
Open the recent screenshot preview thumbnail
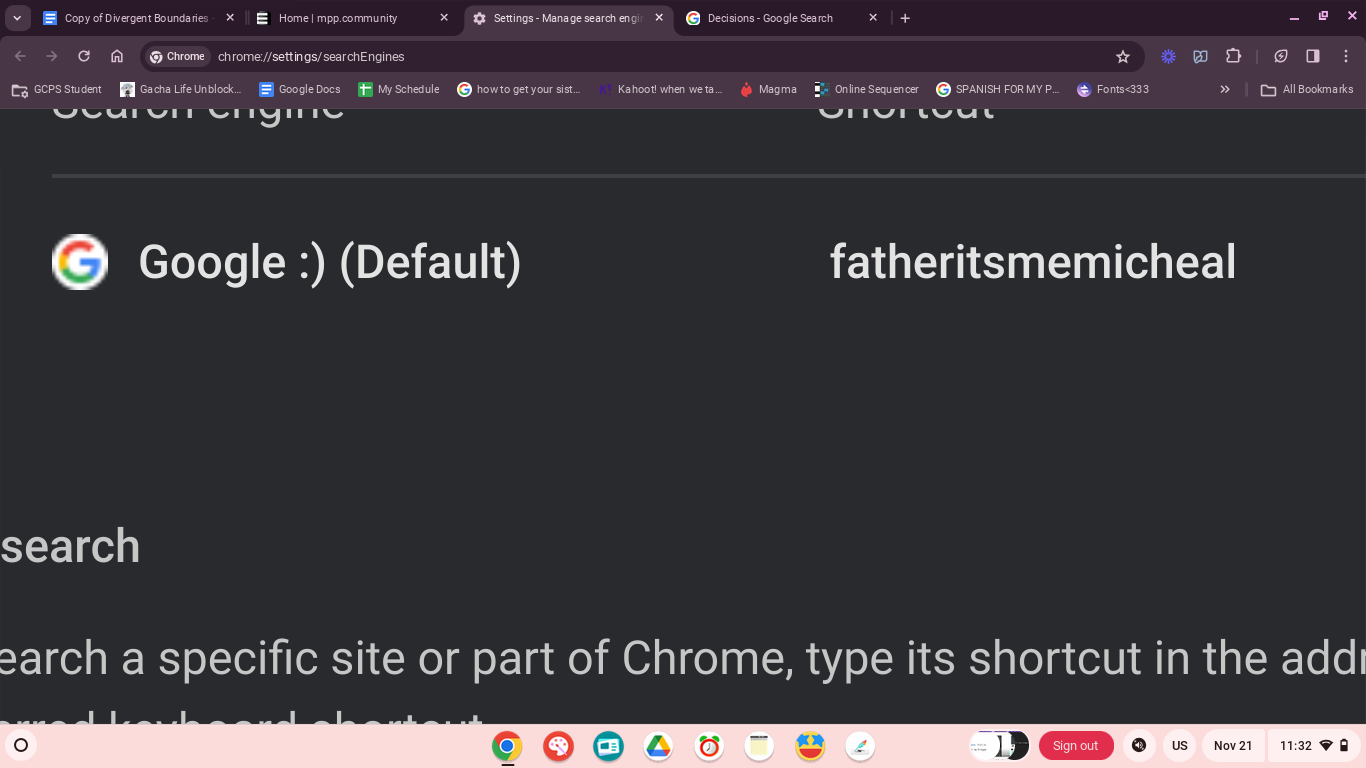pyautogui.click(x=999, y=745)
